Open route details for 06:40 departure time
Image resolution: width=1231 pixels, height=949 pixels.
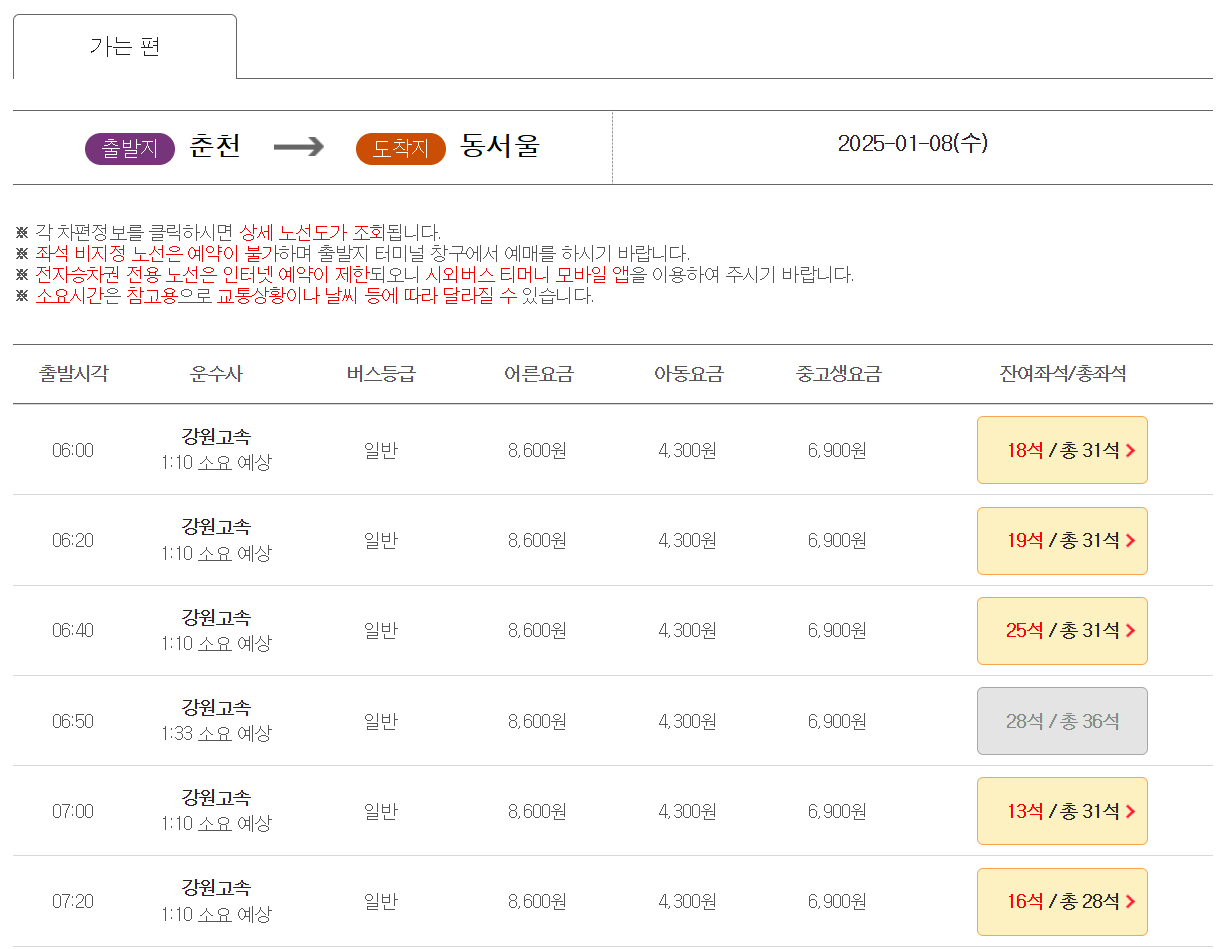point(73,631)
